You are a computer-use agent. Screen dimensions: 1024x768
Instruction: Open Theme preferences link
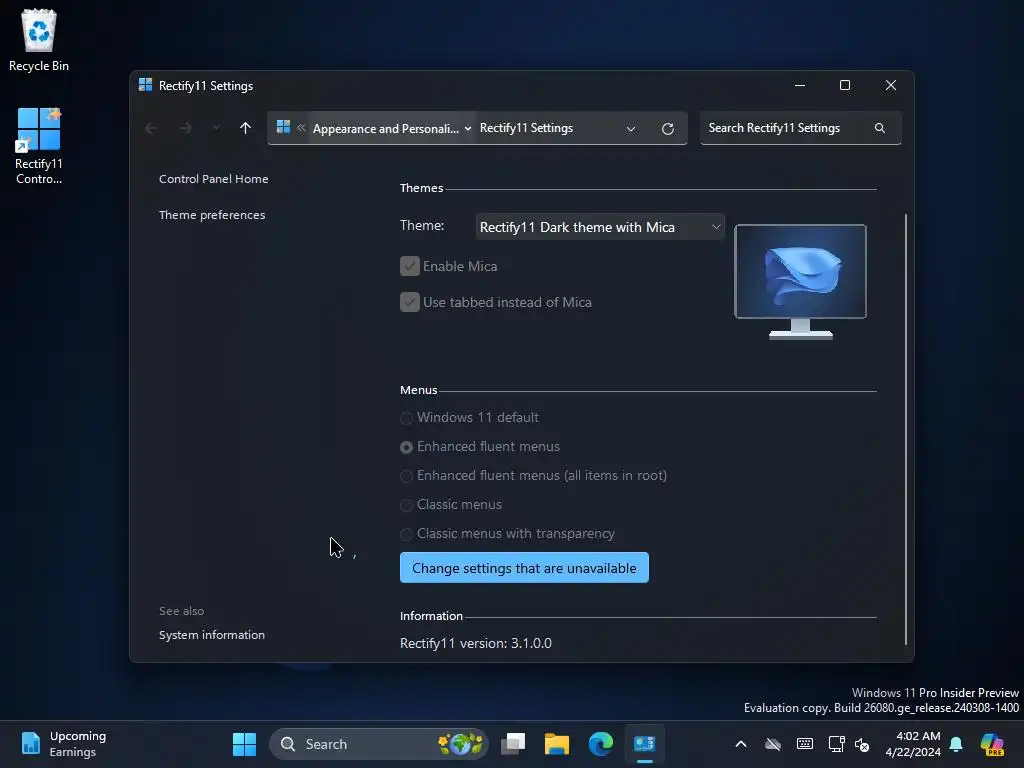[x=212, y=215]
